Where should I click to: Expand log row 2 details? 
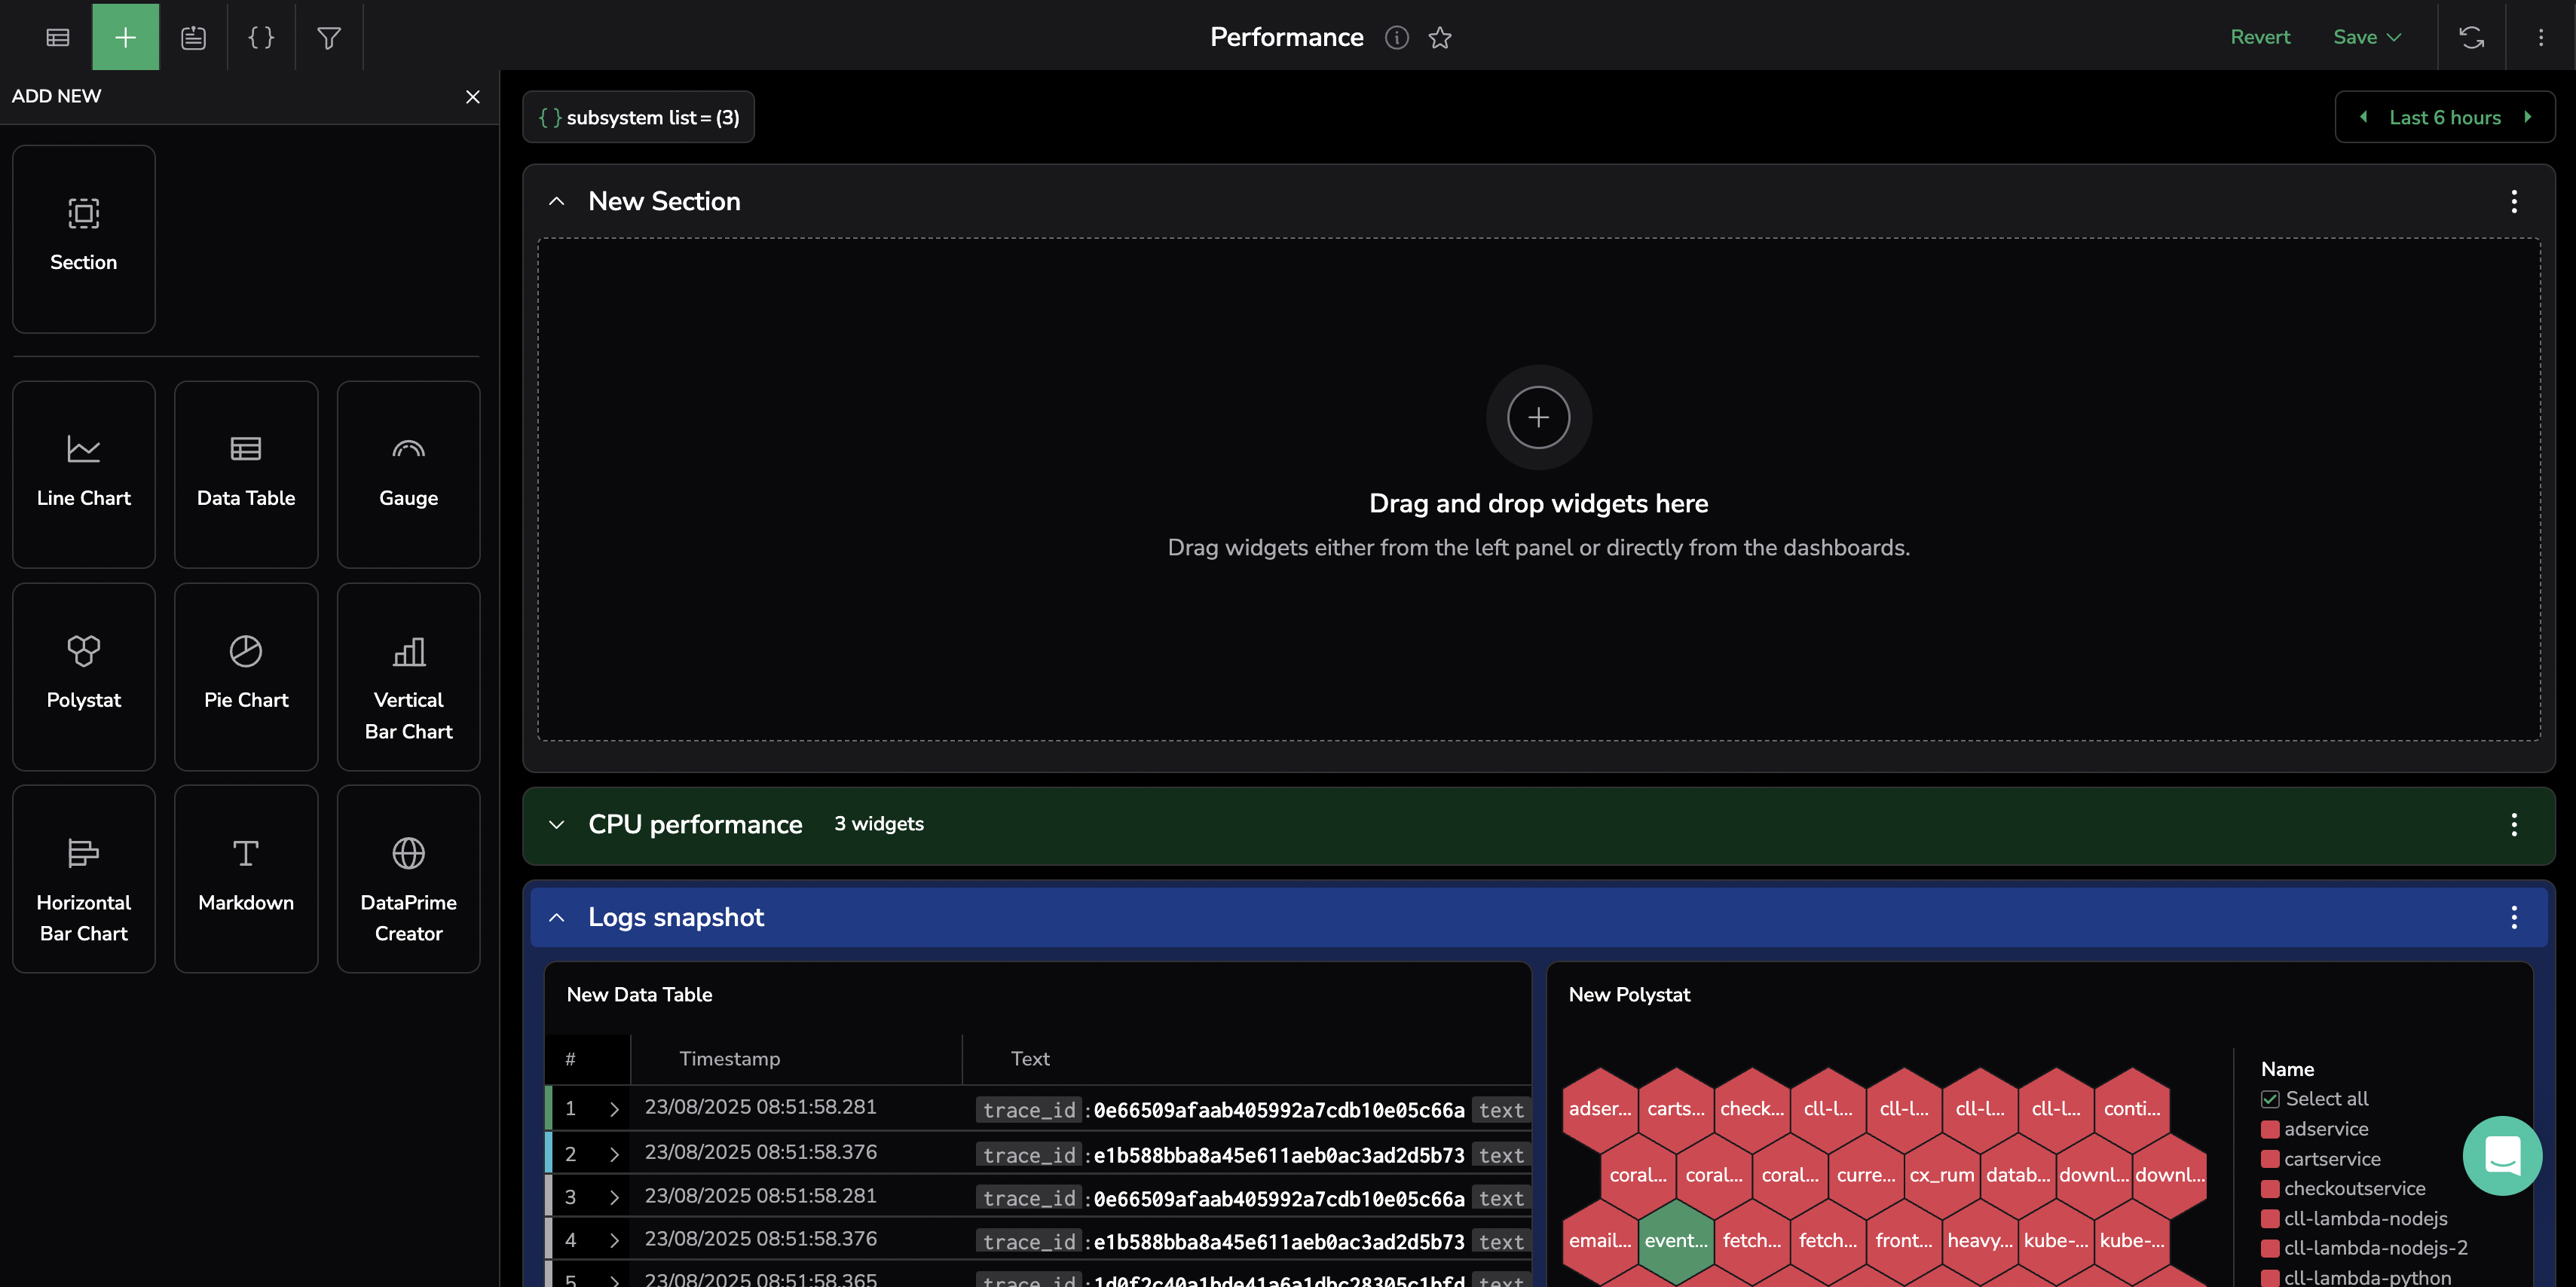(x=614, y=1154)
